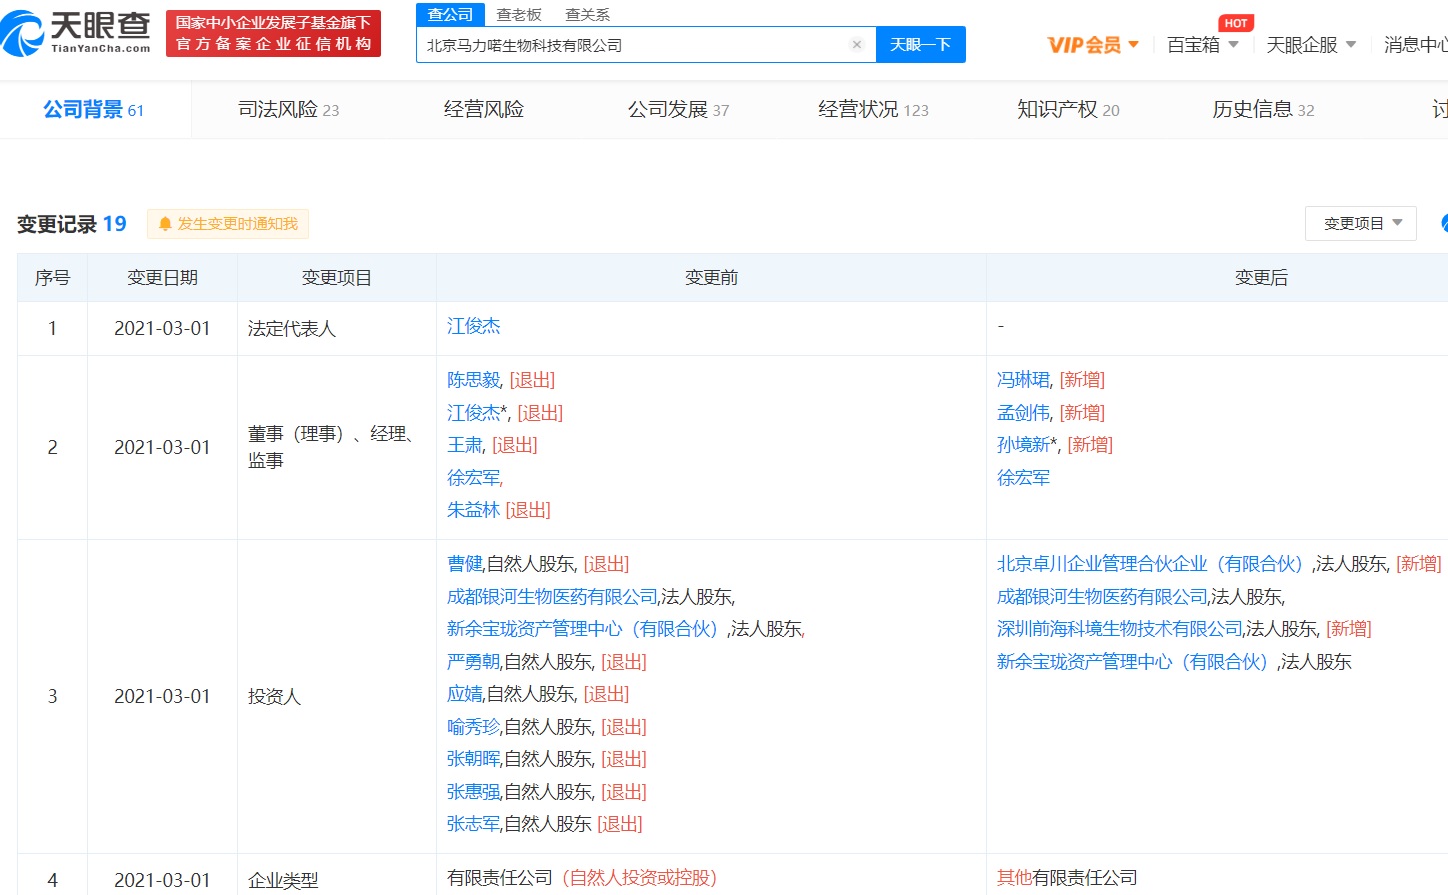The height and width of the screenshot is (895, 1448).
Task: Open the 变更项目 filter dropdown
Action: pyautogui.click(x=1361, y=223)
